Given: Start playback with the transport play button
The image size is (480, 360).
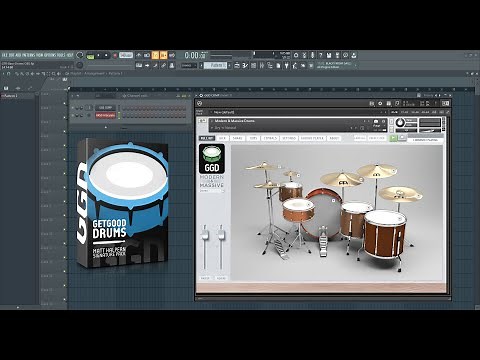Looking at the screenshot, I should [x=98, y=55].
